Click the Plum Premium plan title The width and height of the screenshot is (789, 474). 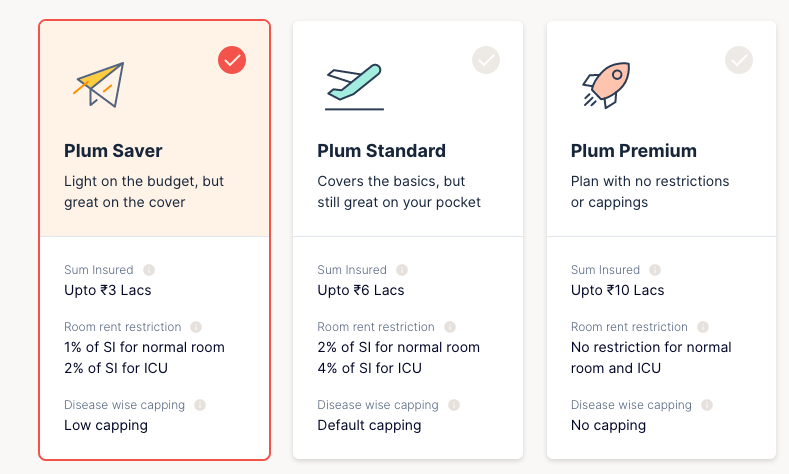(x=634, y=151)
